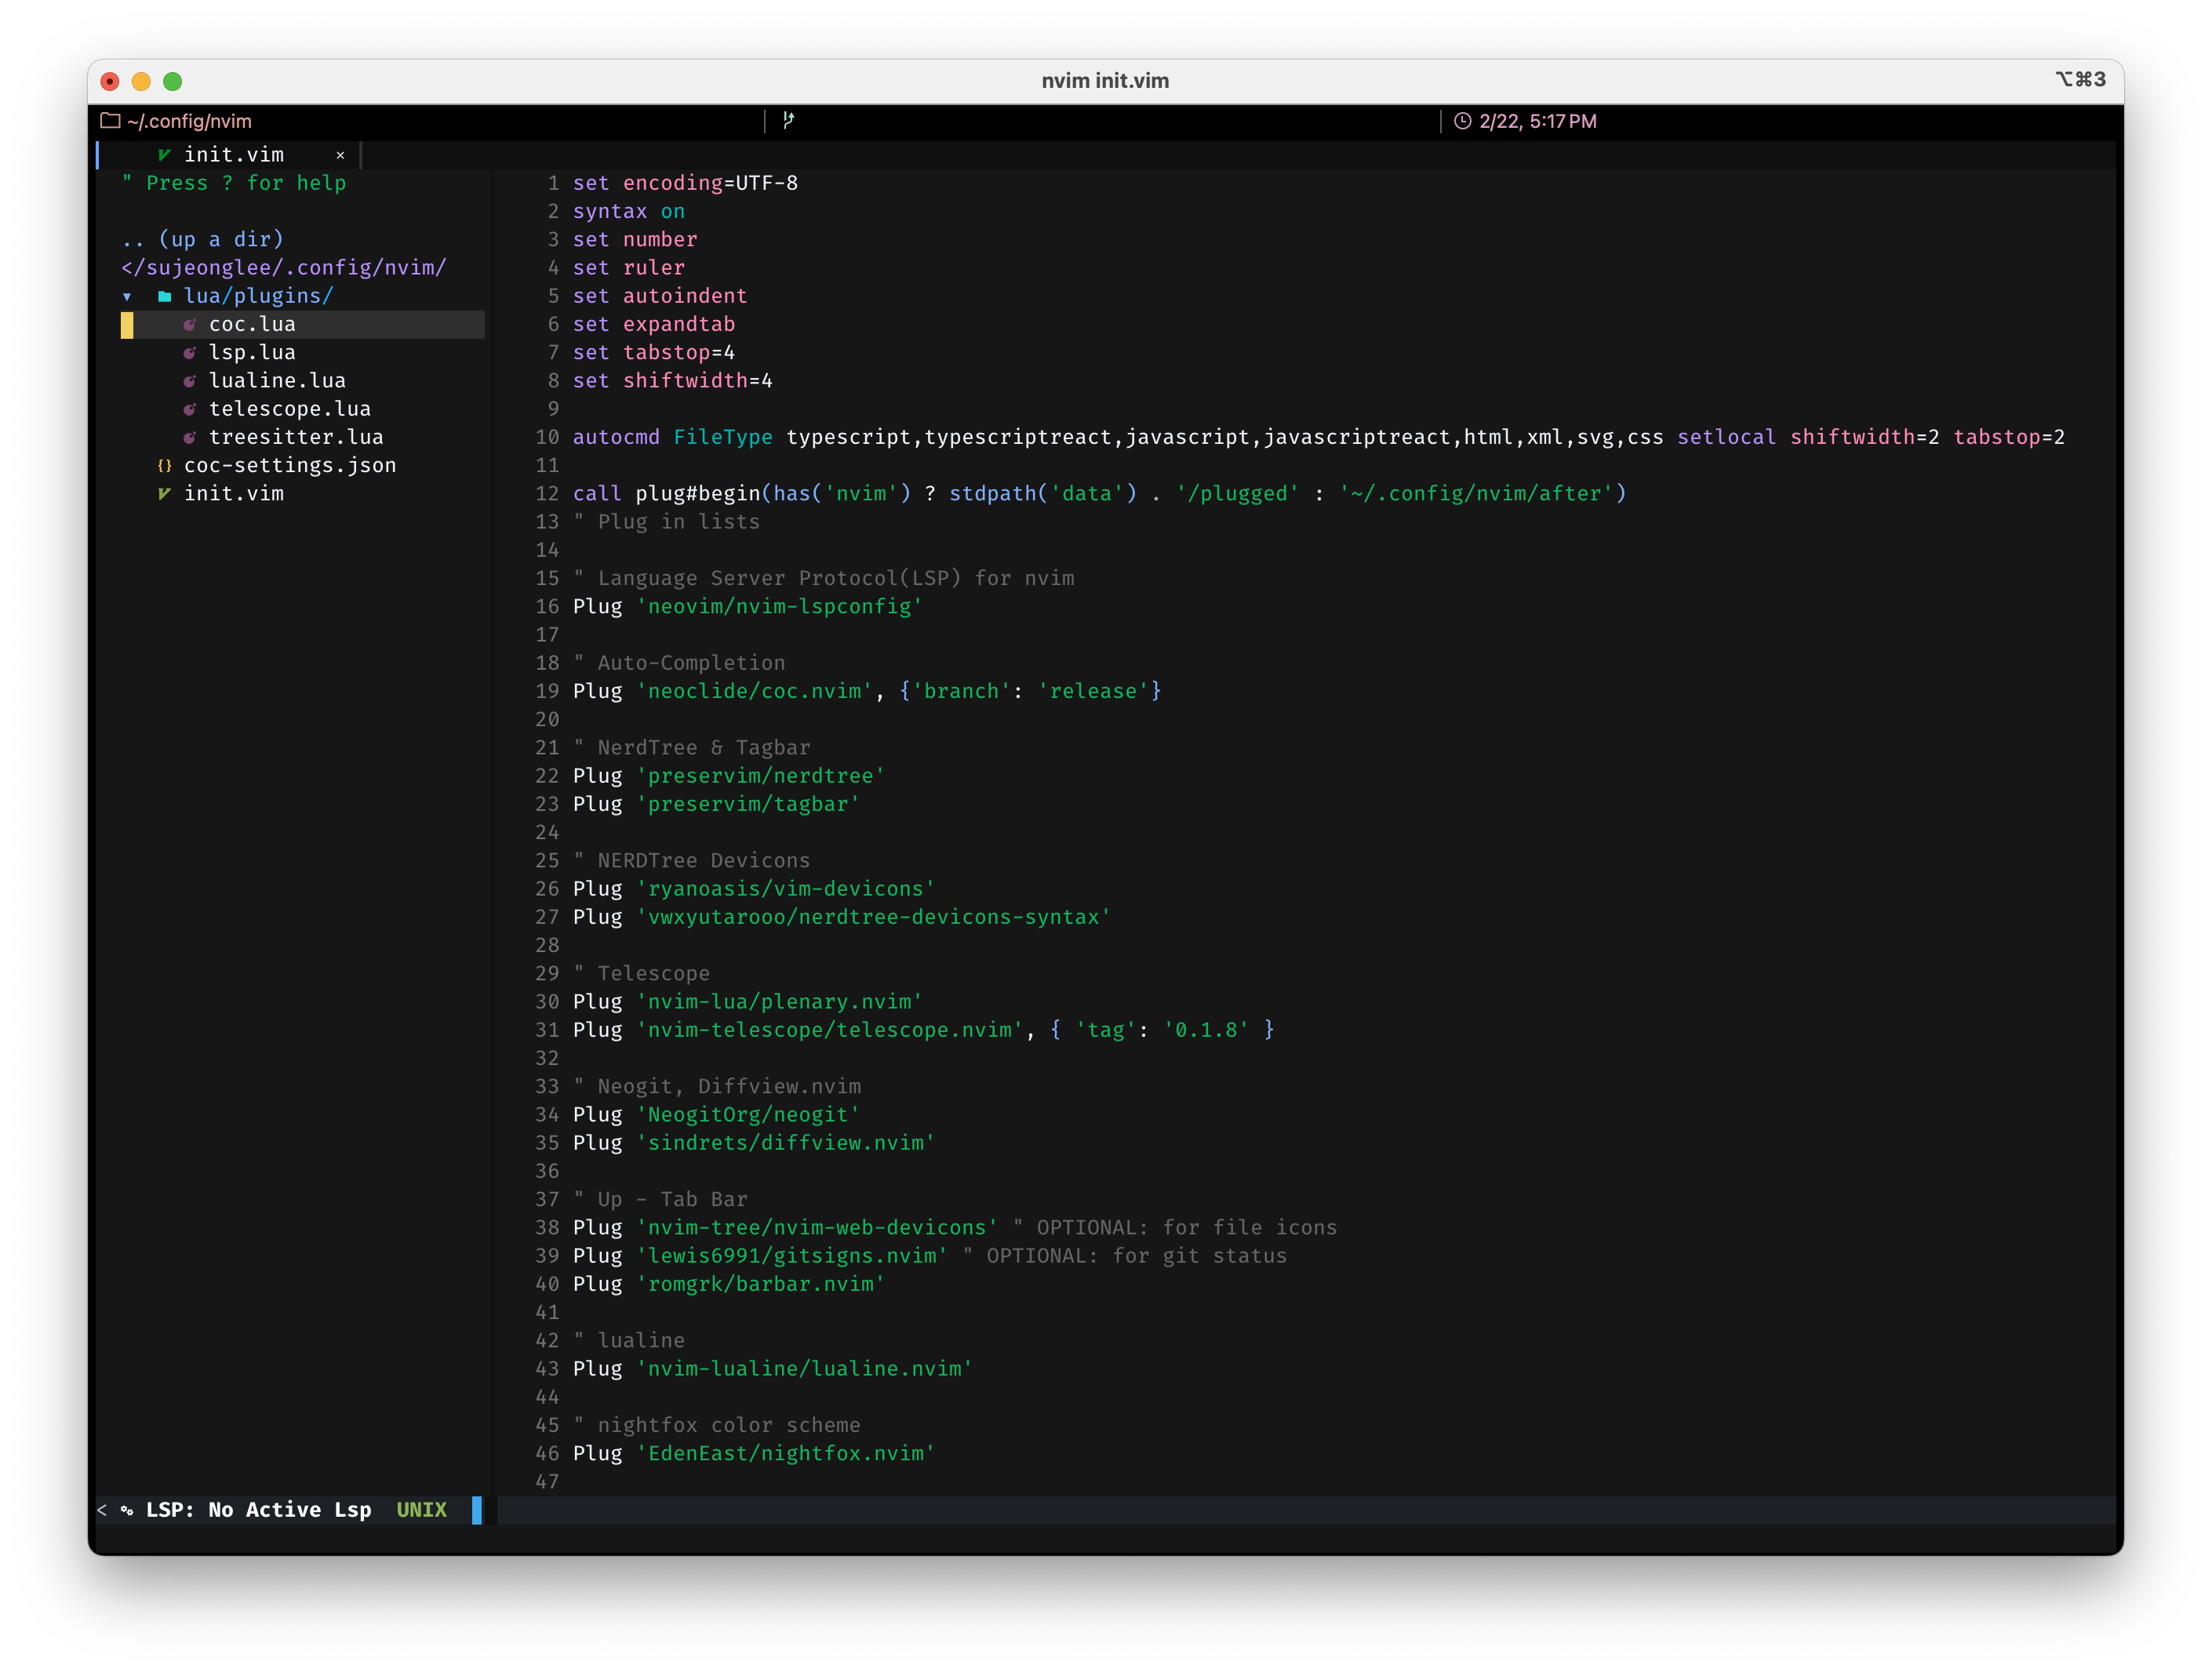The image size is (2212, 1672).
Task: Click the Lua icon beside coc.lua
Action: (189, 324)
